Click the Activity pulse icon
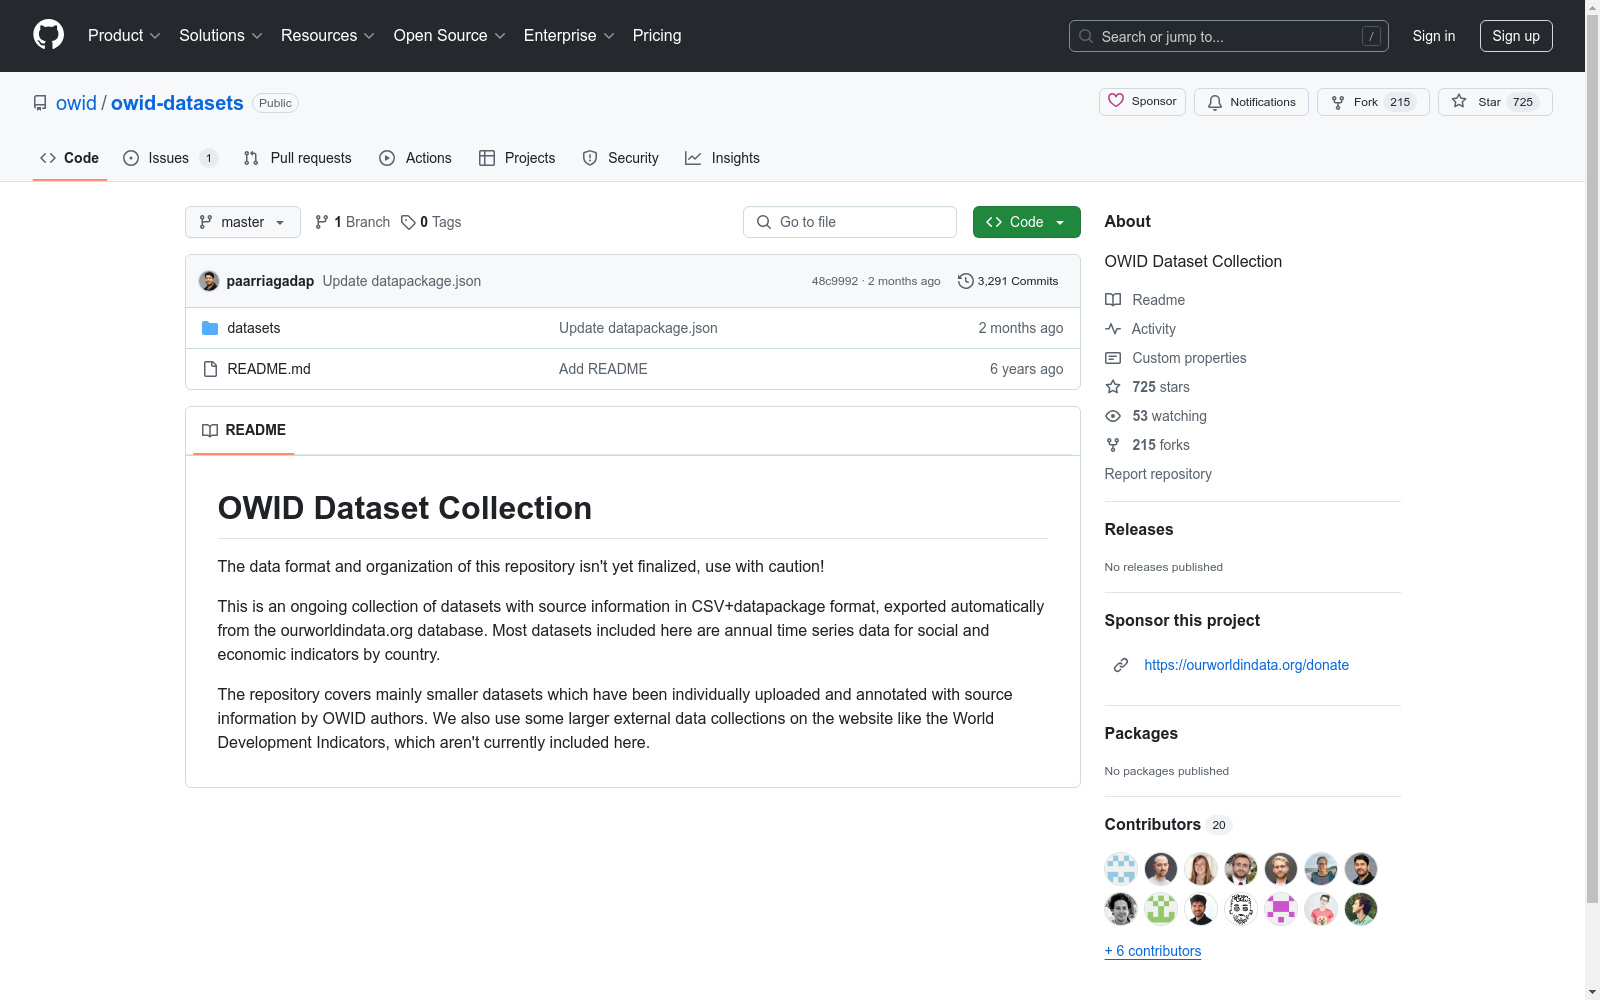 1113,329
